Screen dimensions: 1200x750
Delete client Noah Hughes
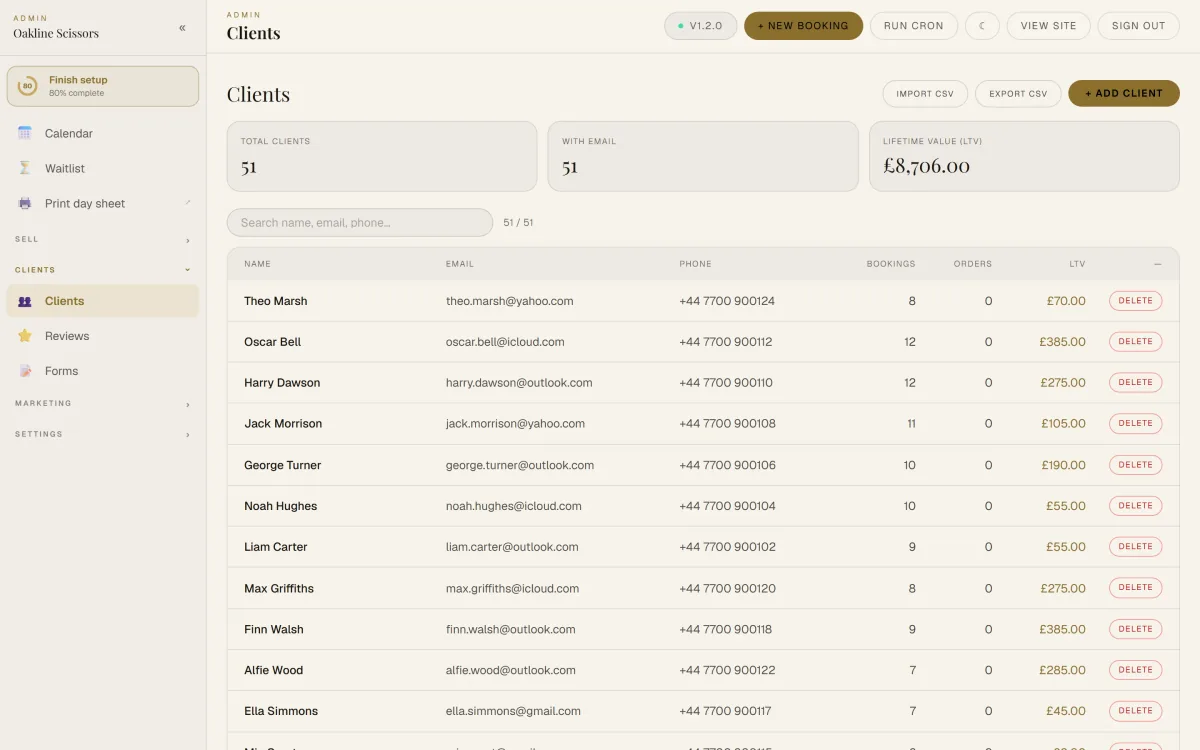(1136, 506)
